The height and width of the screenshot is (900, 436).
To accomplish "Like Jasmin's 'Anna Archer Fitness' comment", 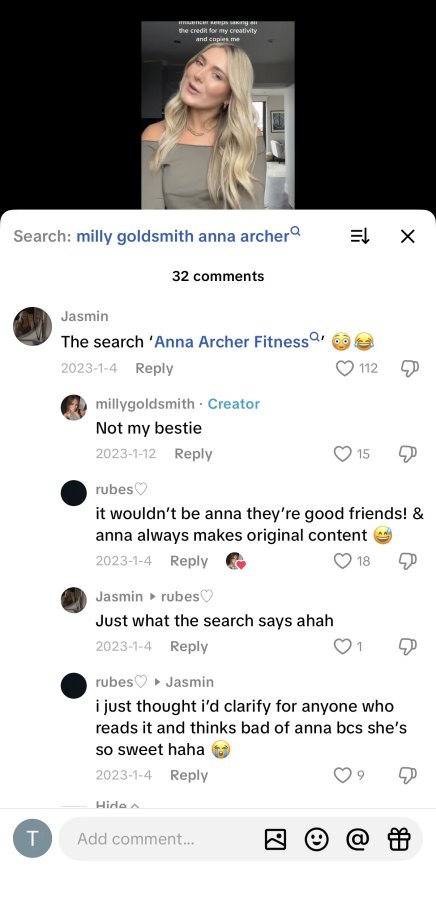I will [344, 368].
